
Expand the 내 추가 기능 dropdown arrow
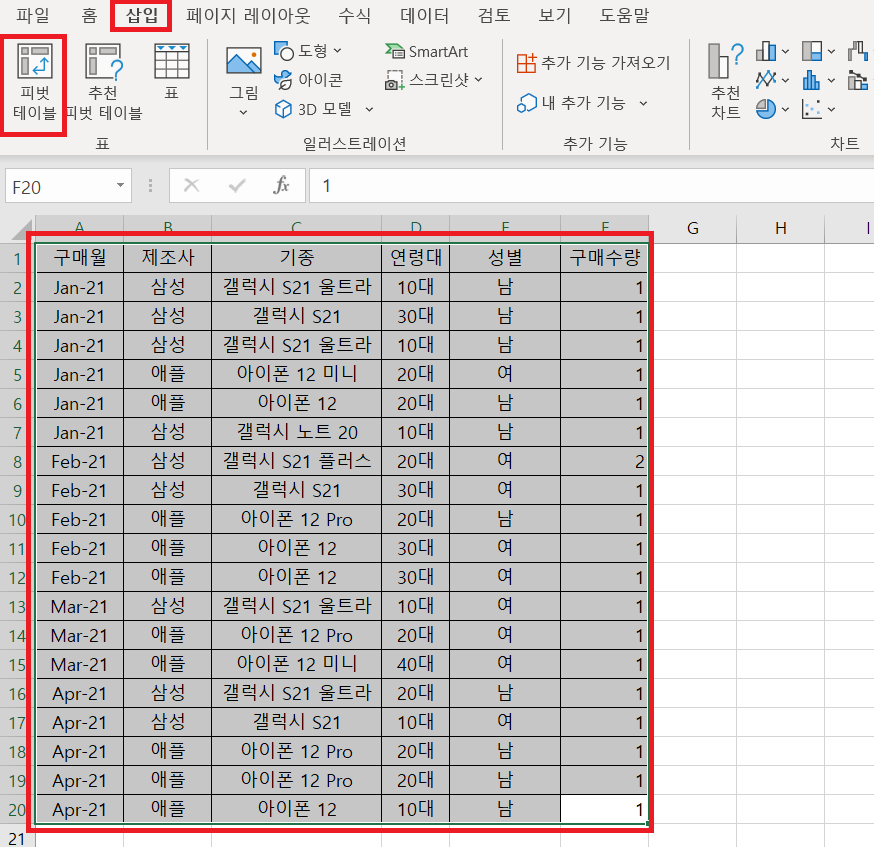point(643,103)
